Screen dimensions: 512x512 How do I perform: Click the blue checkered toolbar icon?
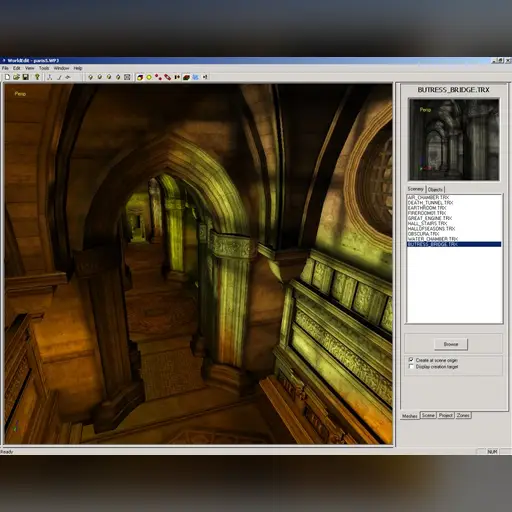point(196,77)
